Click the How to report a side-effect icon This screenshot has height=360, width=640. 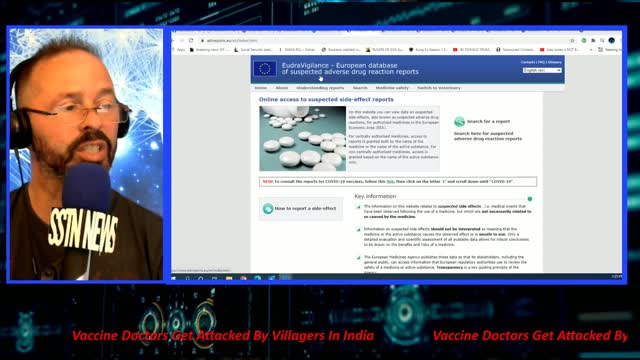click(268, 209)
